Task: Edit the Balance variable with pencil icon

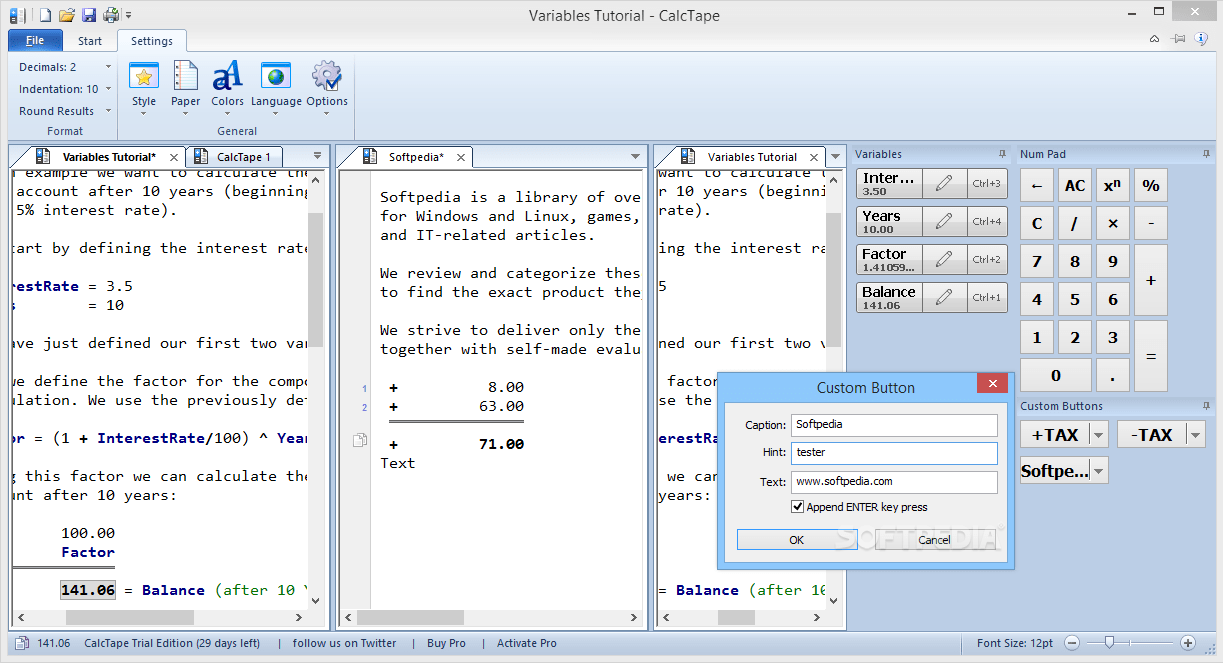Action: [x=944, y=298]
